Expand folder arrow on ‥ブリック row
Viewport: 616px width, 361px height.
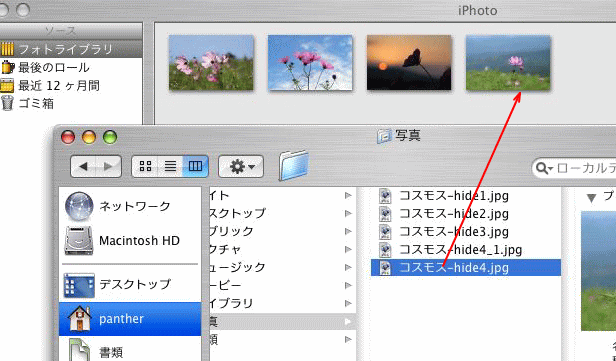click(x=348, y=231)
